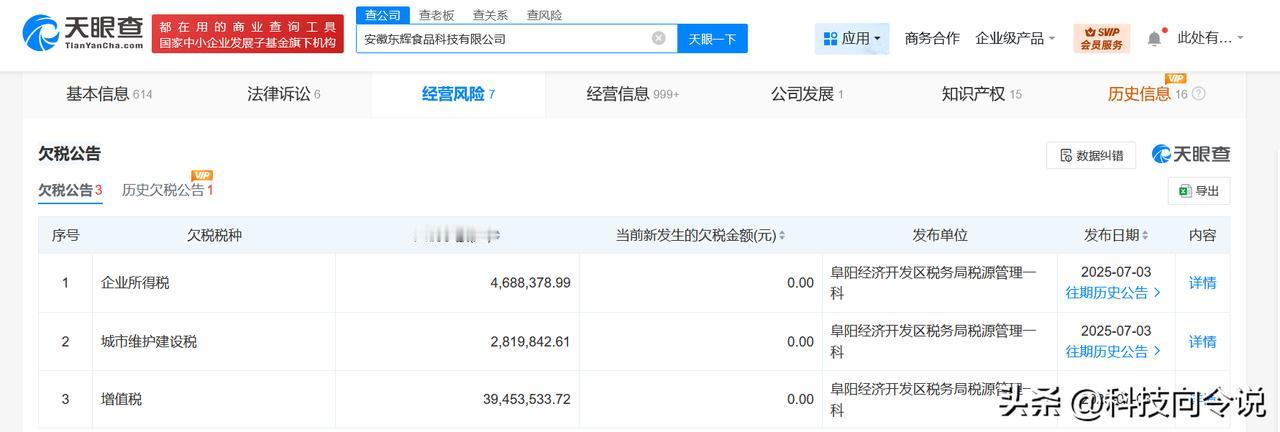This screenshot has width=1280, height=432.
Task: Click the red 商业查询工具 banner
Action: (247, 34)
